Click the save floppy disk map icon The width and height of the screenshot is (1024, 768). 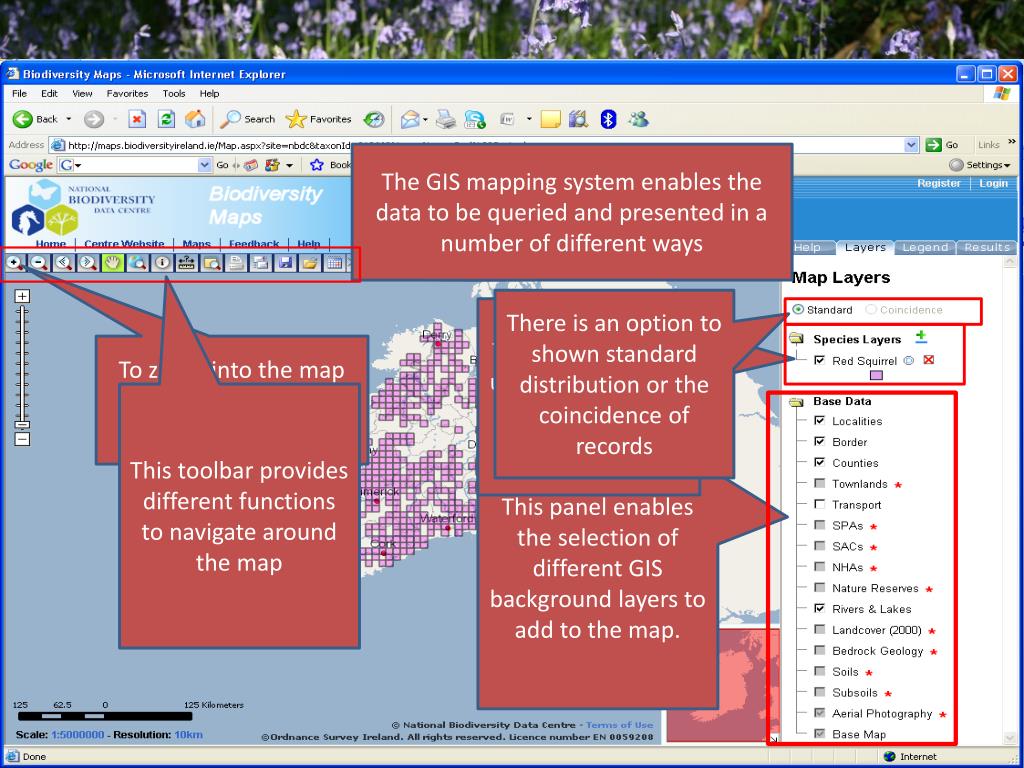coord(285,263)
